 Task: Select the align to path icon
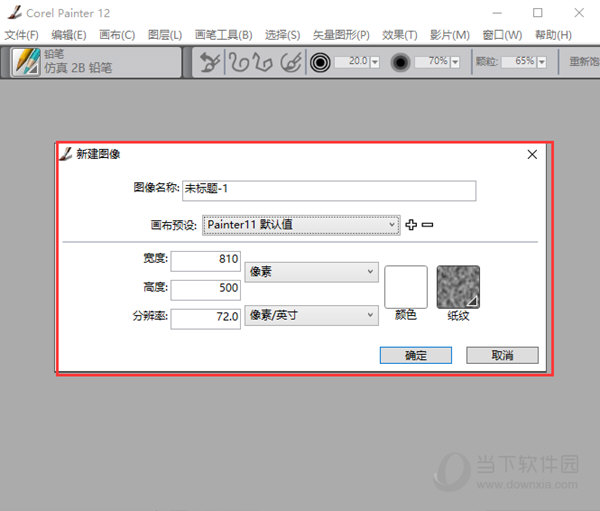coord(291,62)
